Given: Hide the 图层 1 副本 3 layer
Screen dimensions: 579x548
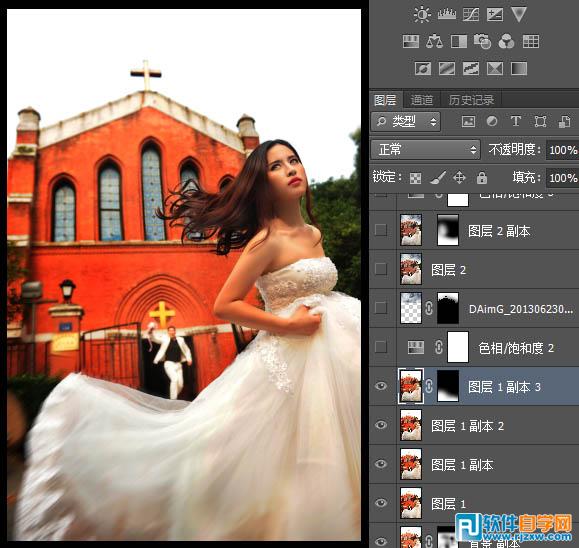Looking at the screenshot, I should click(381, 386).
